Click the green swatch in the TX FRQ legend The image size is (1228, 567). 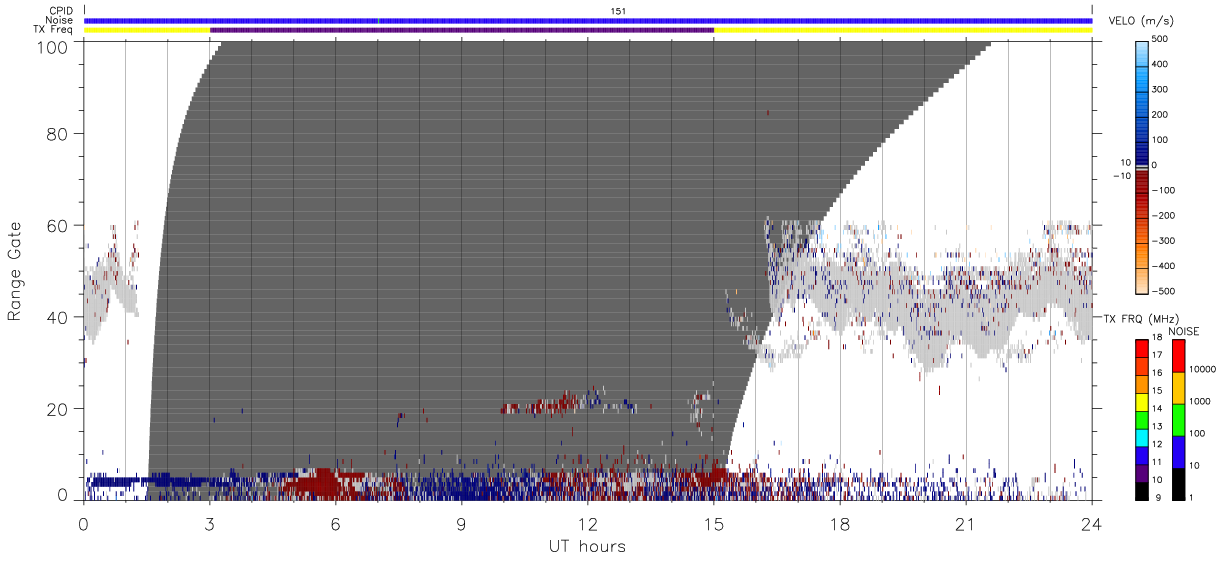pos(1142,419)
